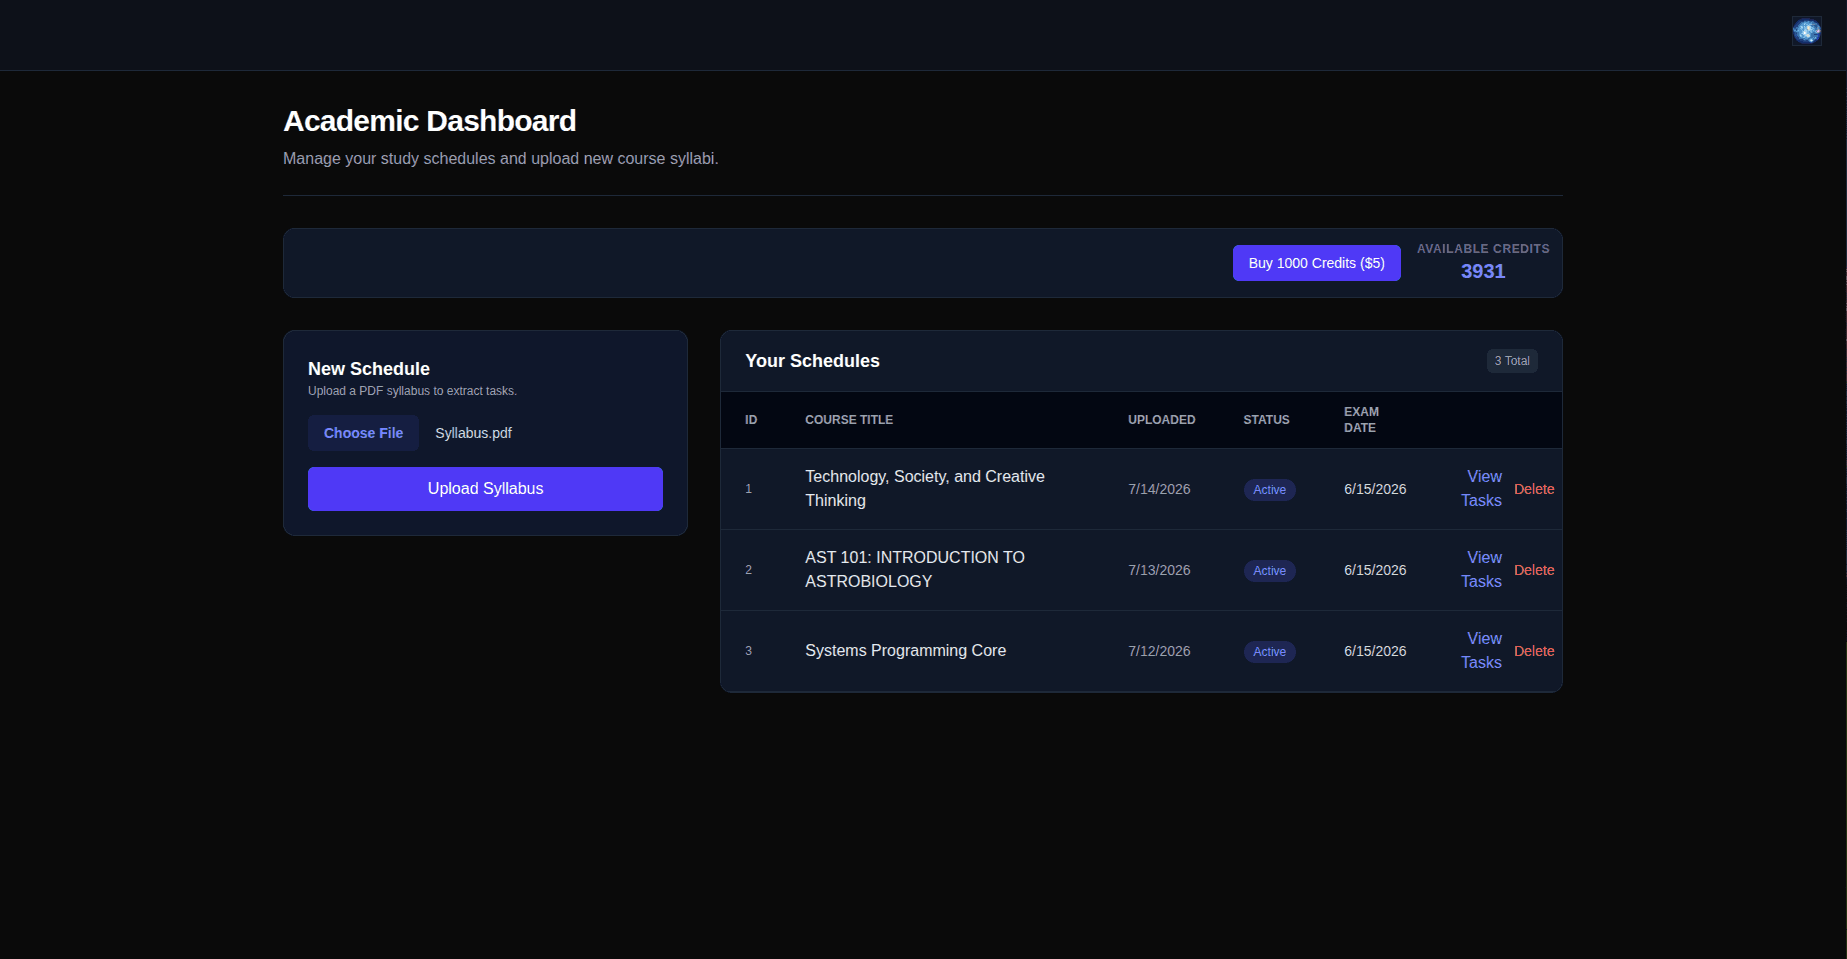Click exam date in Systems Programming Core row
1847x959 pixels.
(x=1375, y=651)
